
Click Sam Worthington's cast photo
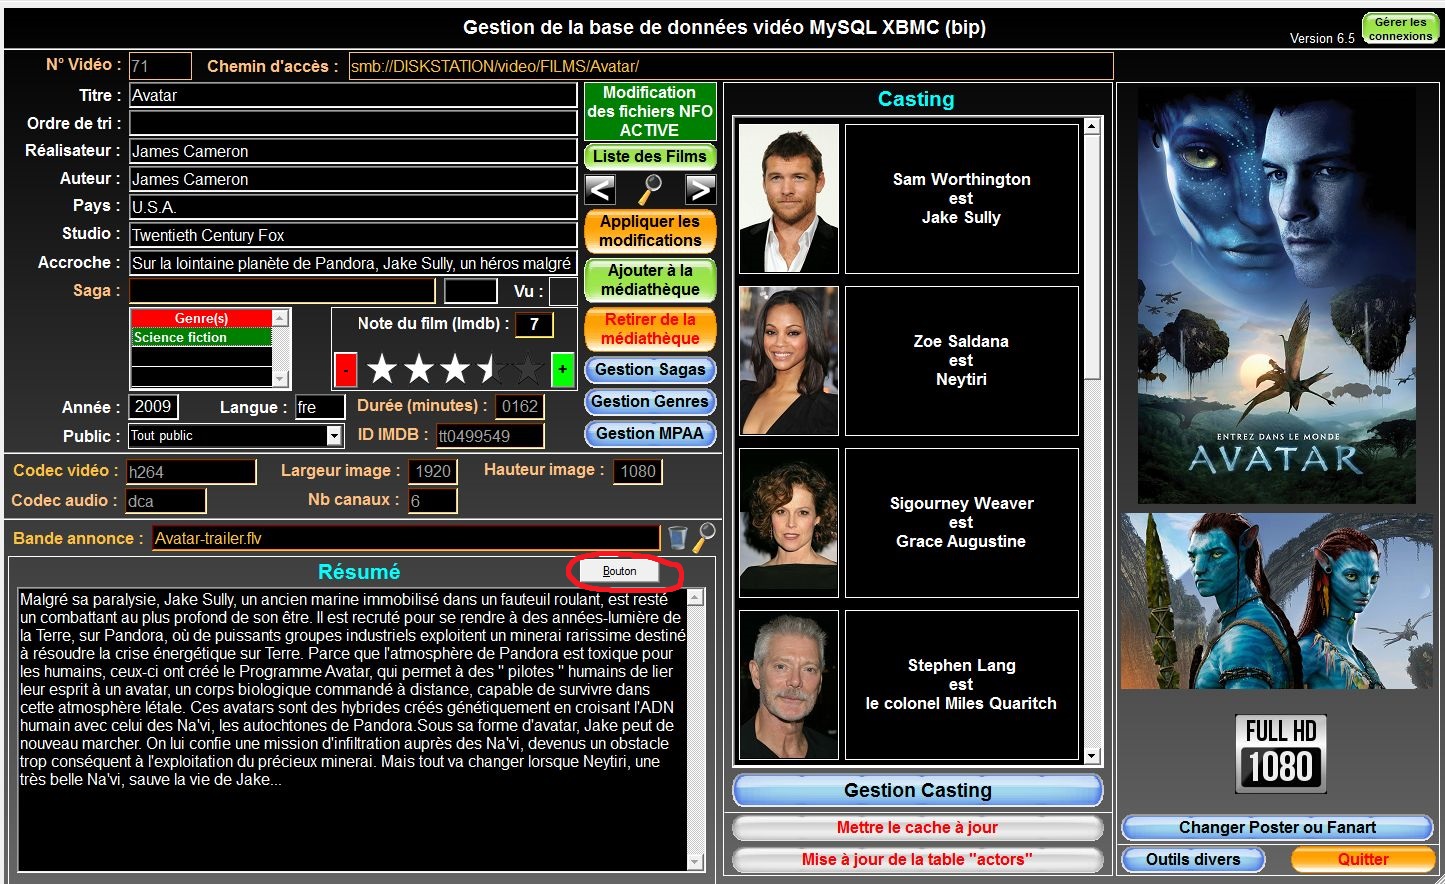(789, 199)
